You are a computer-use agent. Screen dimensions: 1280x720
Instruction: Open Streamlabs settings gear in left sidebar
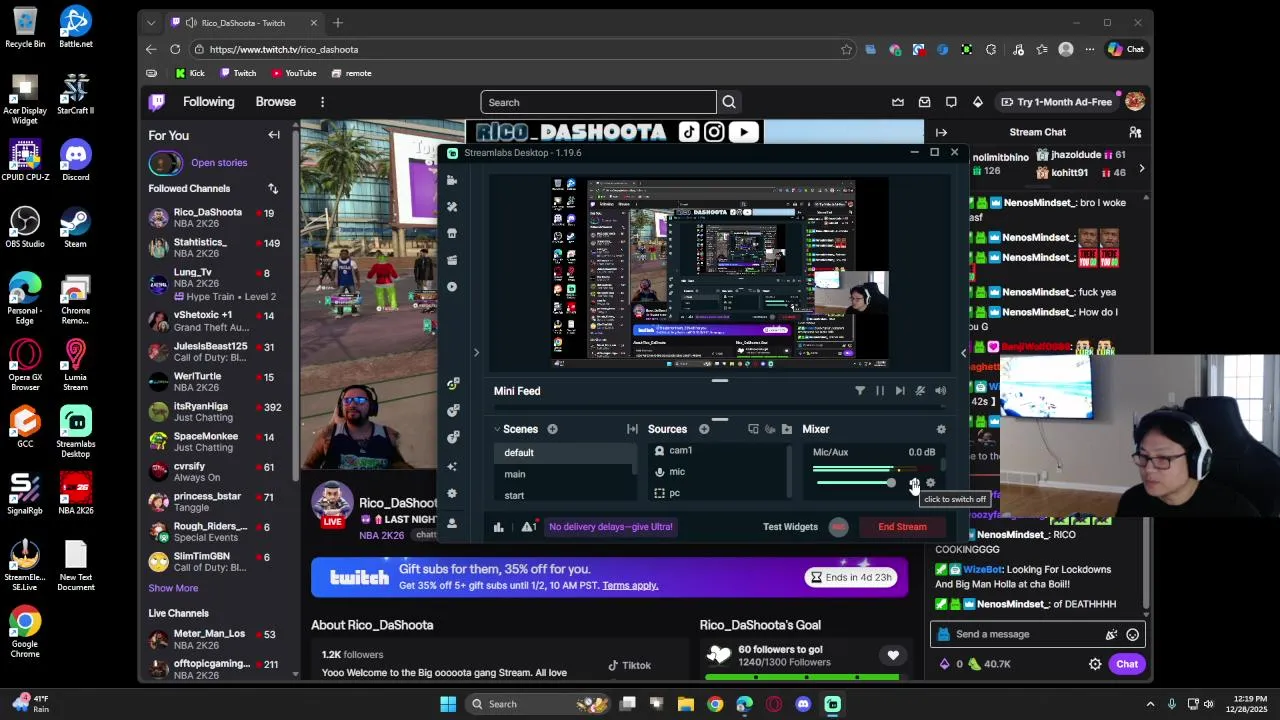[x=452, y=494]
